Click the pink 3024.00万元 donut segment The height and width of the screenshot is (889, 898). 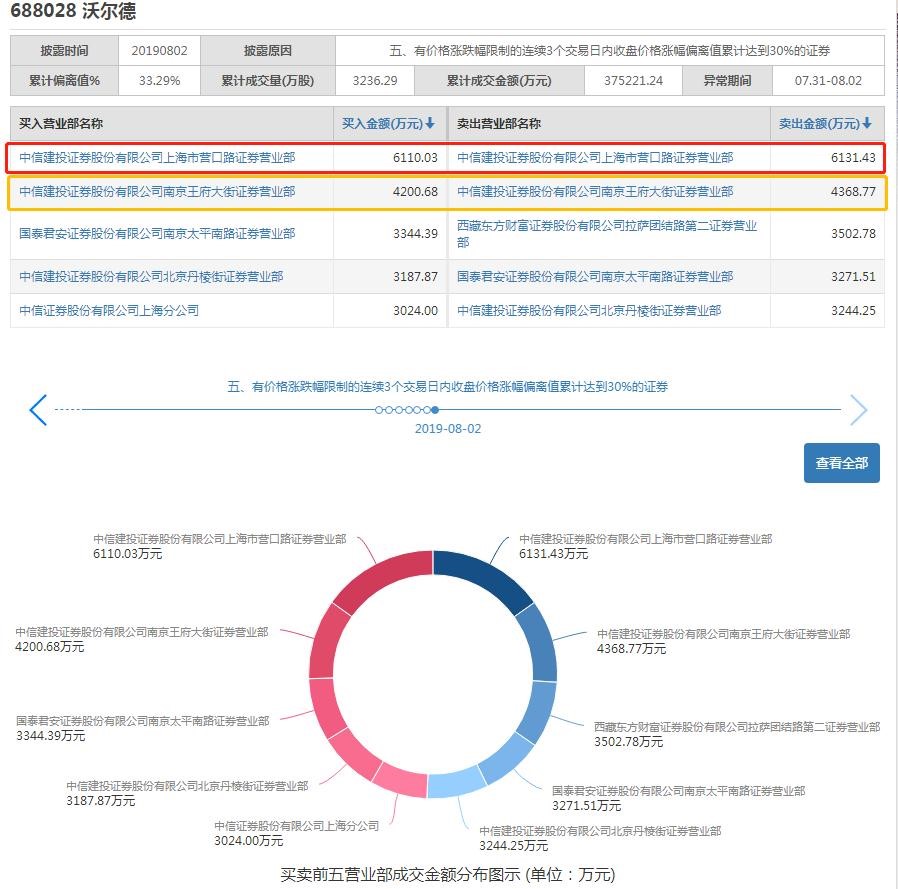(x=402, y=780)
